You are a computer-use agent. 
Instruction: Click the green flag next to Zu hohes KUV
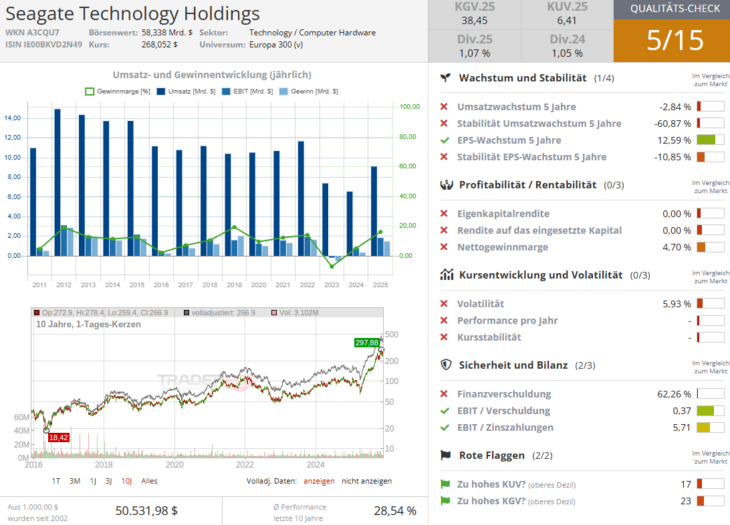coord(445,484)
